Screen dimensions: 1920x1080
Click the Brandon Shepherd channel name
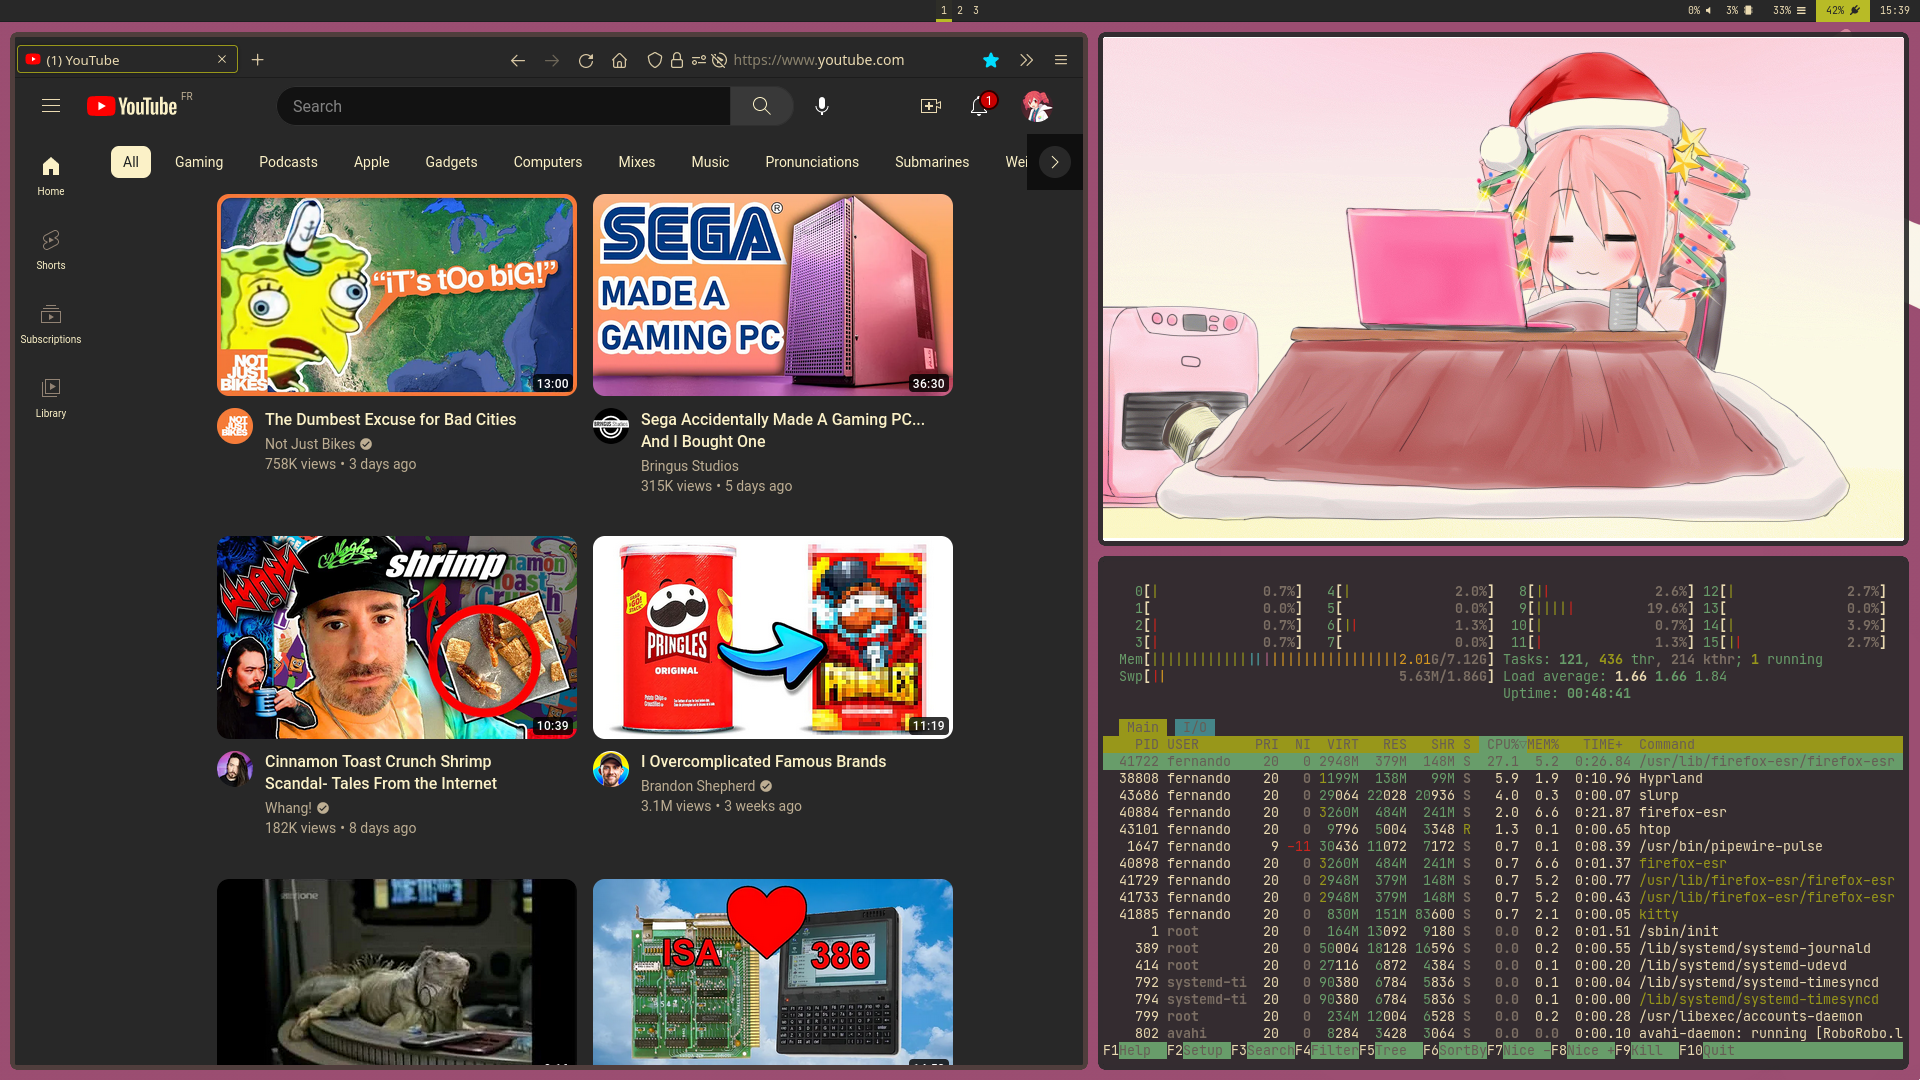[697, 786]
